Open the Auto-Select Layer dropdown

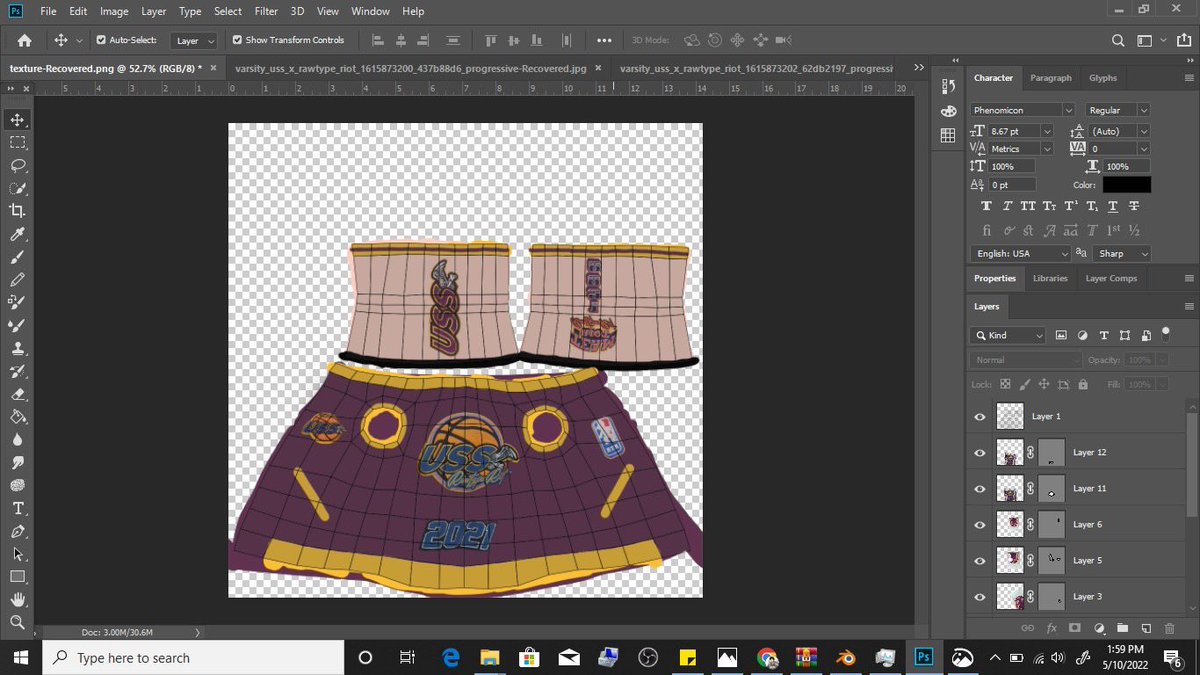195,41
